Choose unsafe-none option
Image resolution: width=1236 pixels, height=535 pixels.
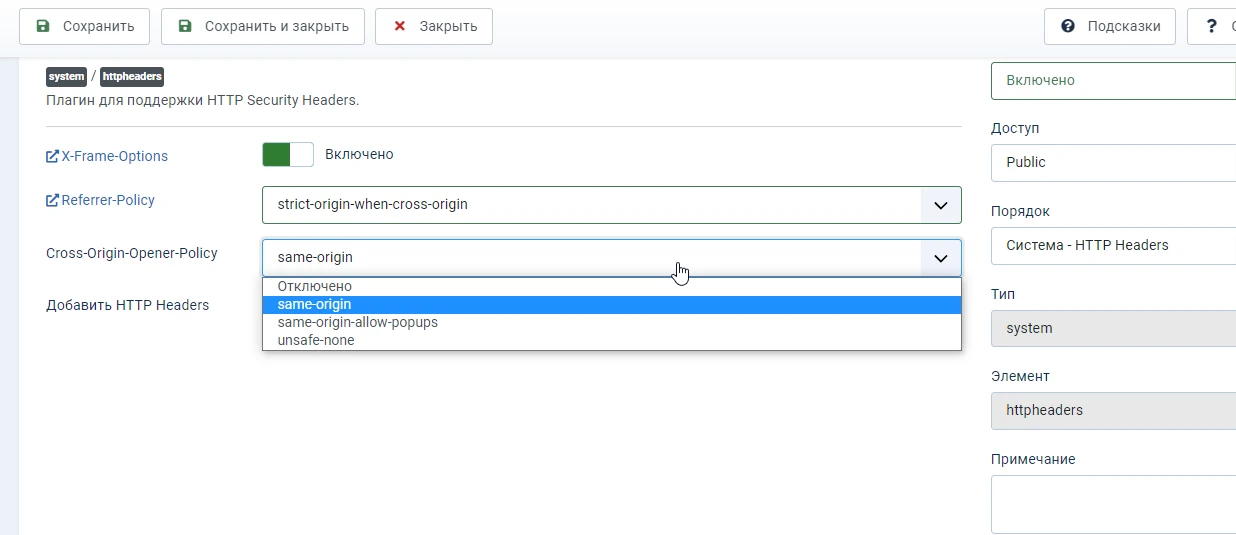[x=612, y=341]
